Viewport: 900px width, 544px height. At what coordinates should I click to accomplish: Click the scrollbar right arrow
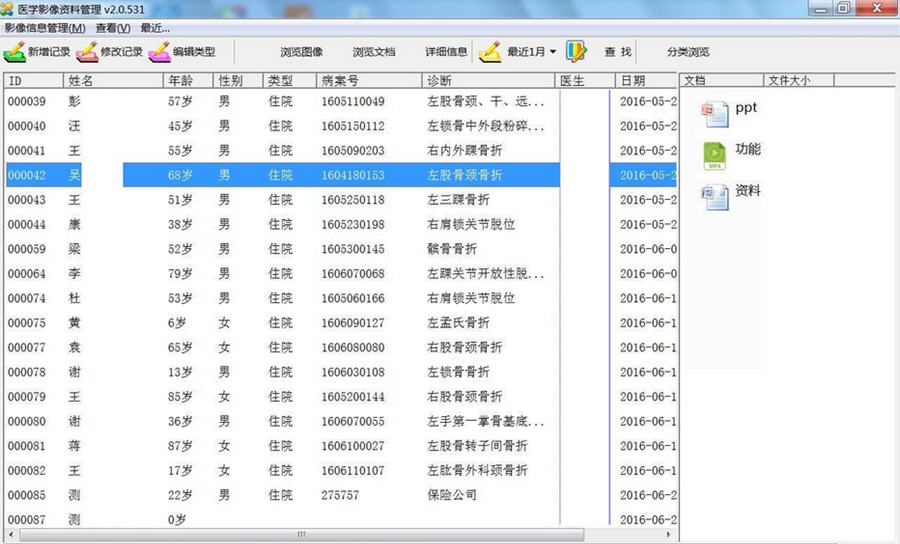(x=669, y=535)
